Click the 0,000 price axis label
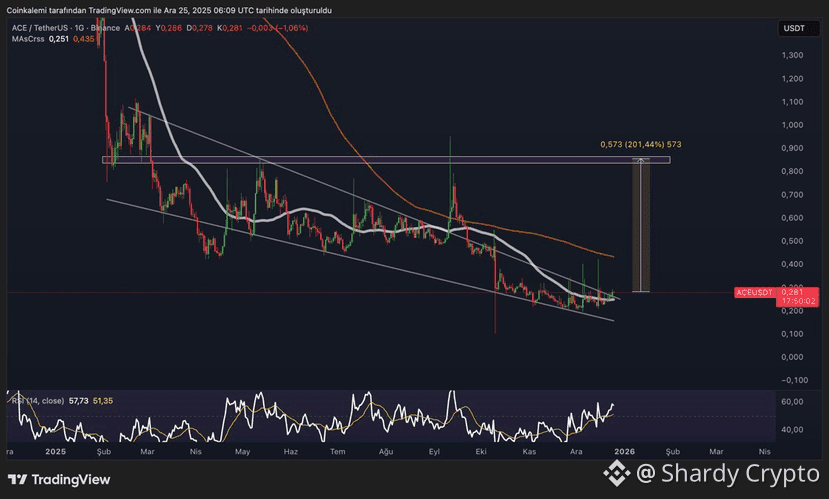Screen dimensions: 829x499 pyautogui.click(x=792, y=357)
